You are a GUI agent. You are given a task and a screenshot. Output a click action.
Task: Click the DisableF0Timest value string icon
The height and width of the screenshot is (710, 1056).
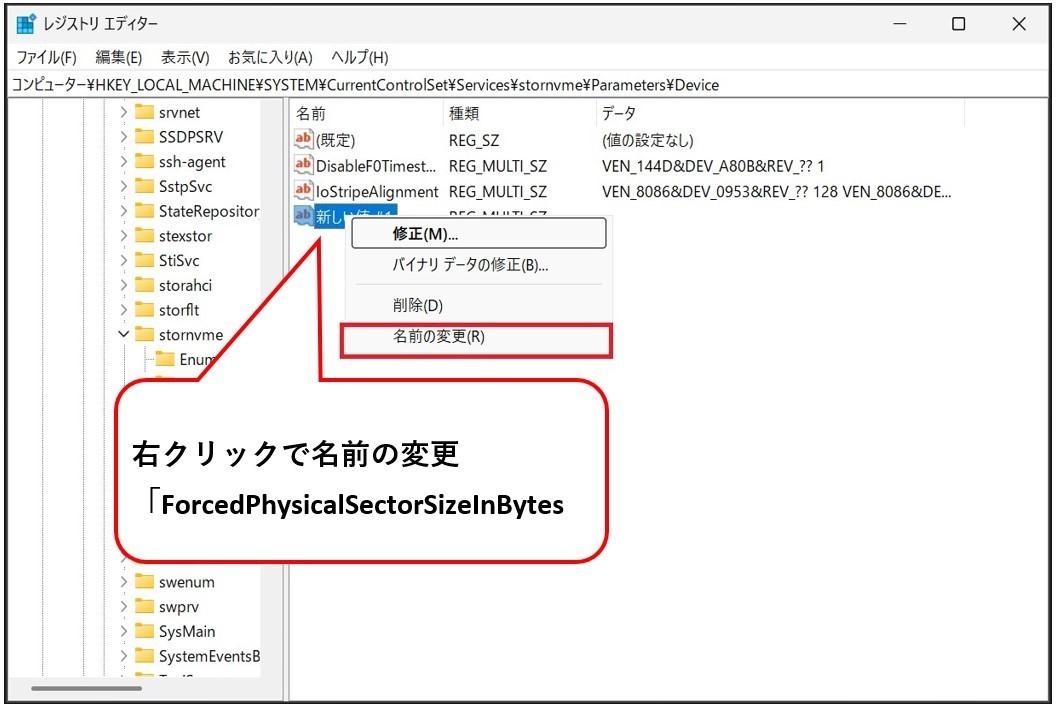303,166
